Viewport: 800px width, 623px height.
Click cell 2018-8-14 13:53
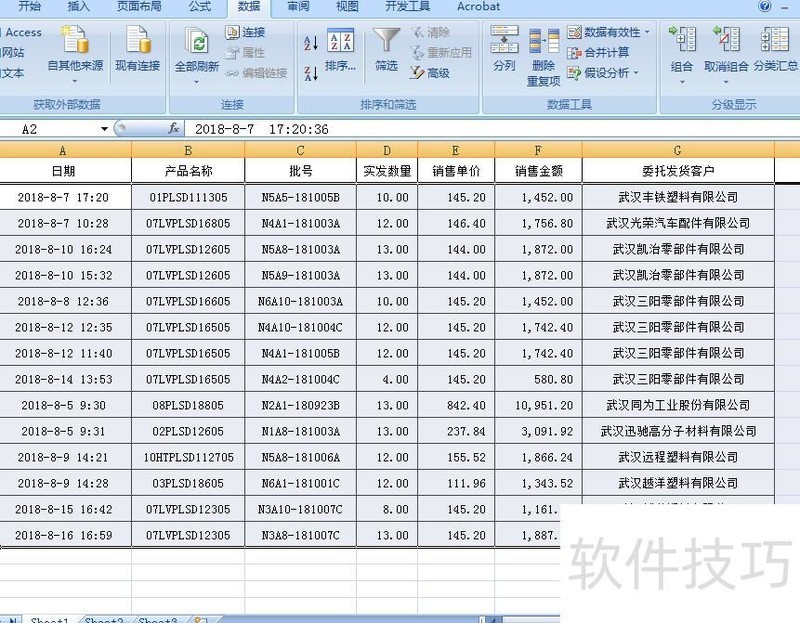click(64, 380)
